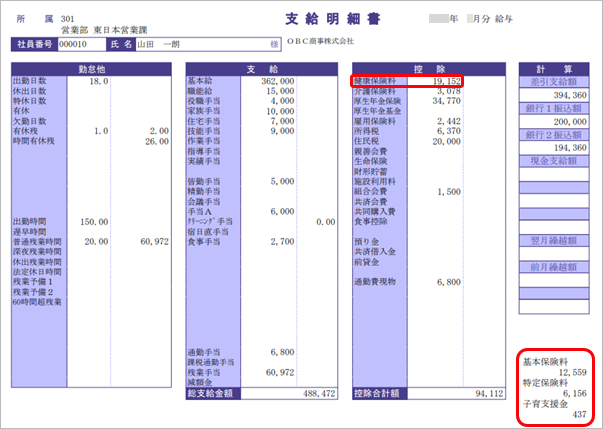Select the 深夜残業時間 row label
Viewport: 603px width, 429px height.
pos(37,252)
